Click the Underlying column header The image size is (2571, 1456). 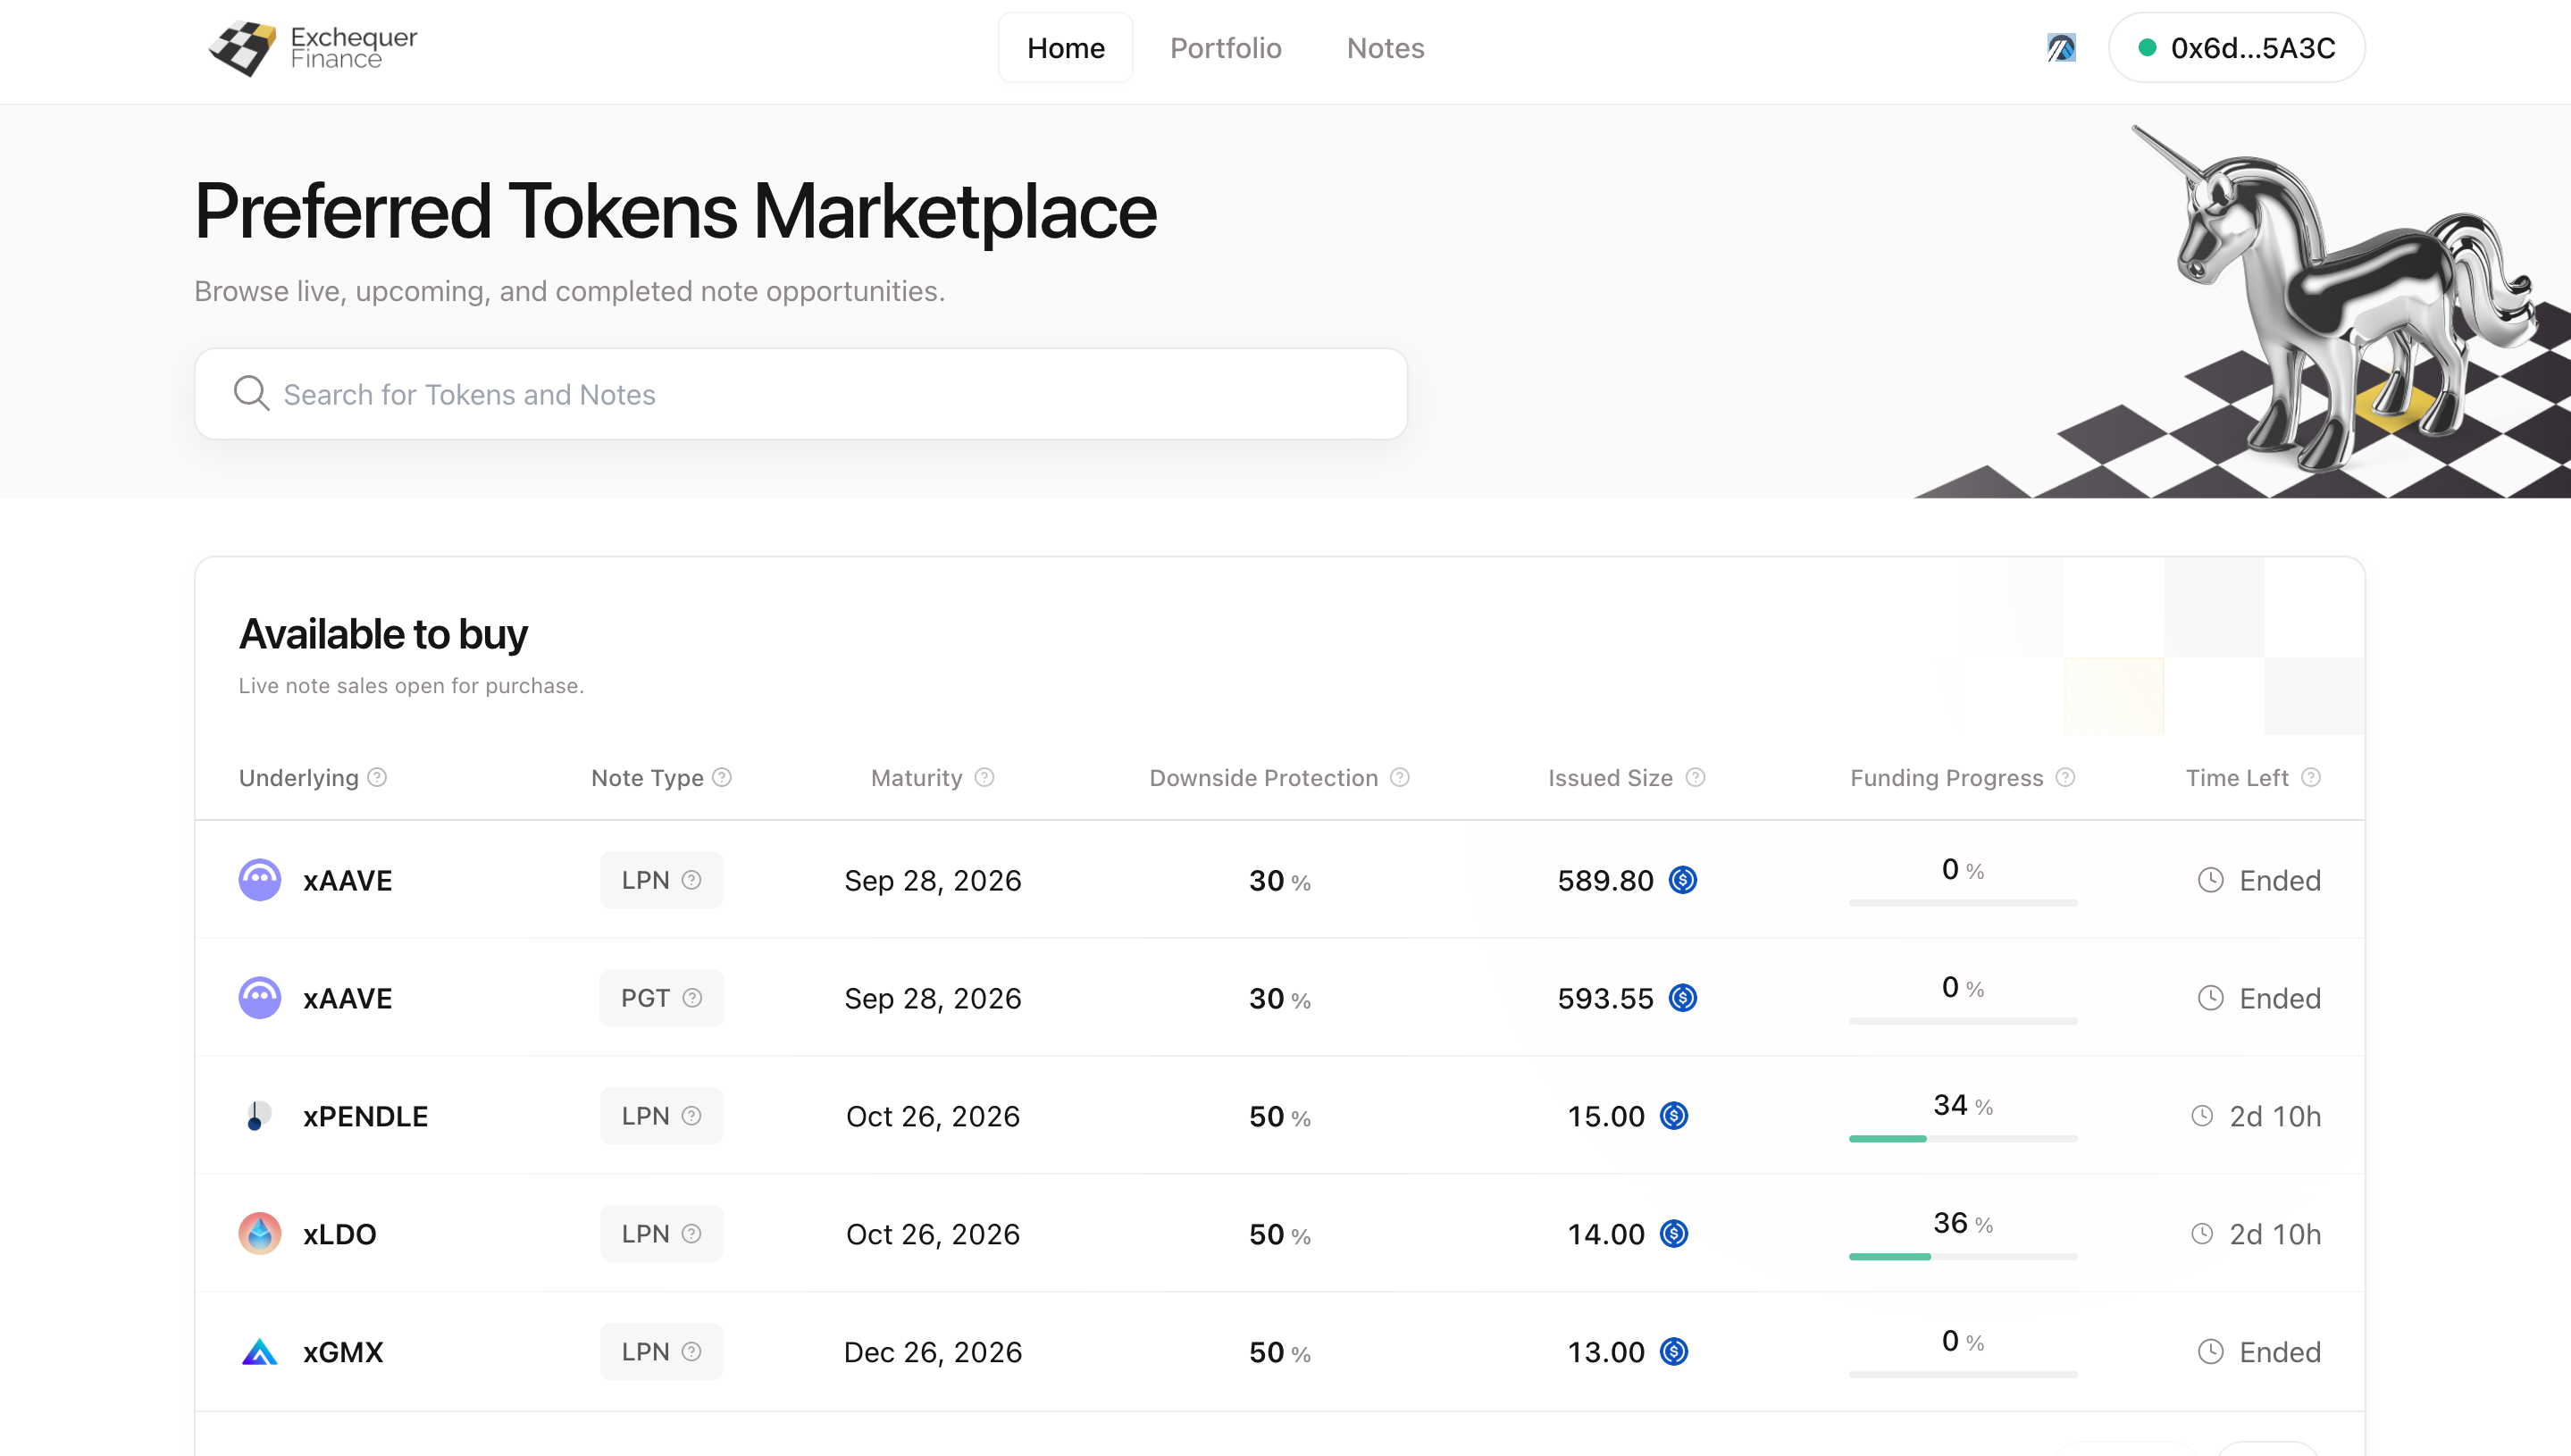pos(298,777)
